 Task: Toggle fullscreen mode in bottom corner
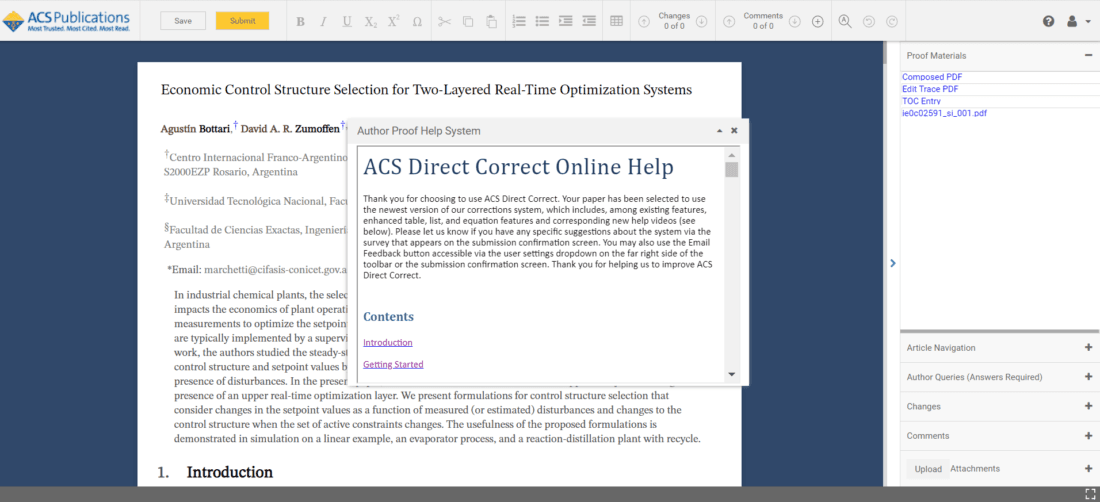[1091, 494]
